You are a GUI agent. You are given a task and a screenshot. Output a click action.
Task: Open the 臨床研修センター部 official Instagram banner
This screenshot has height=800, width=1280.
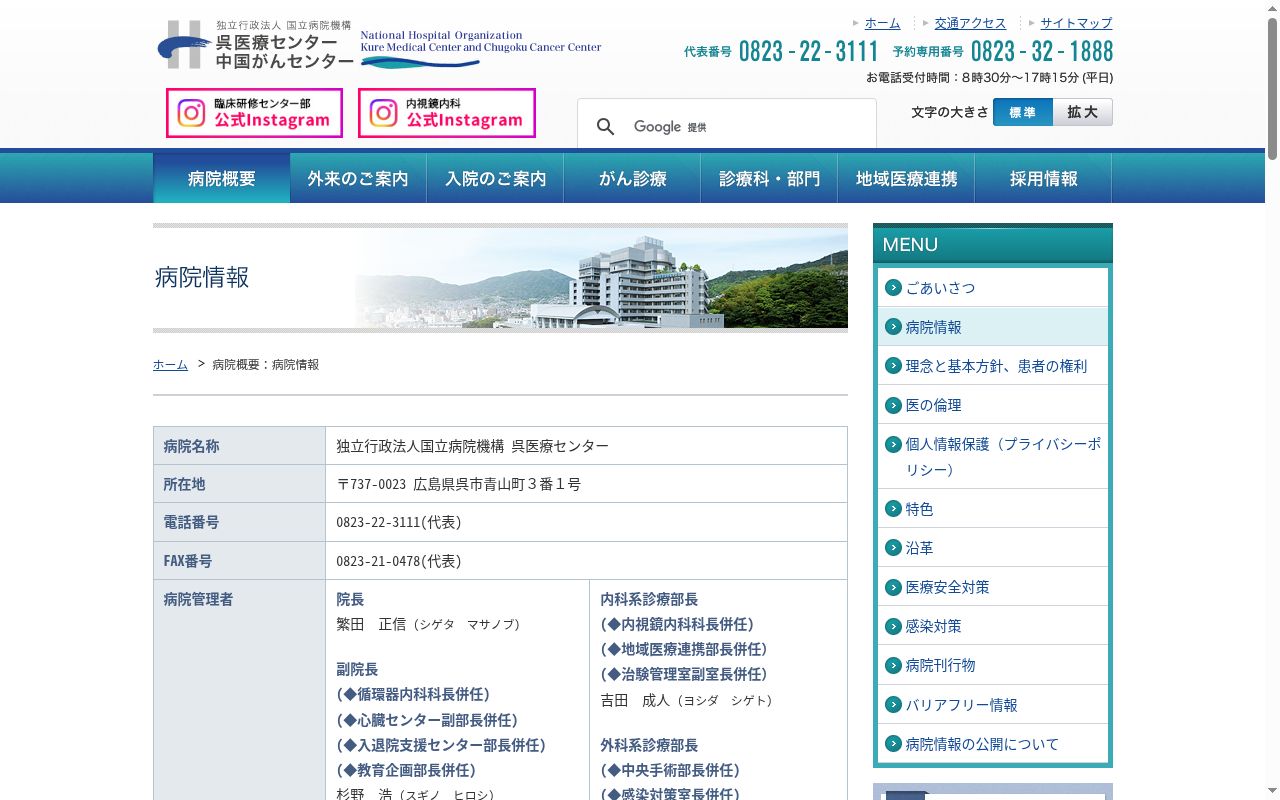coord(254,113)
